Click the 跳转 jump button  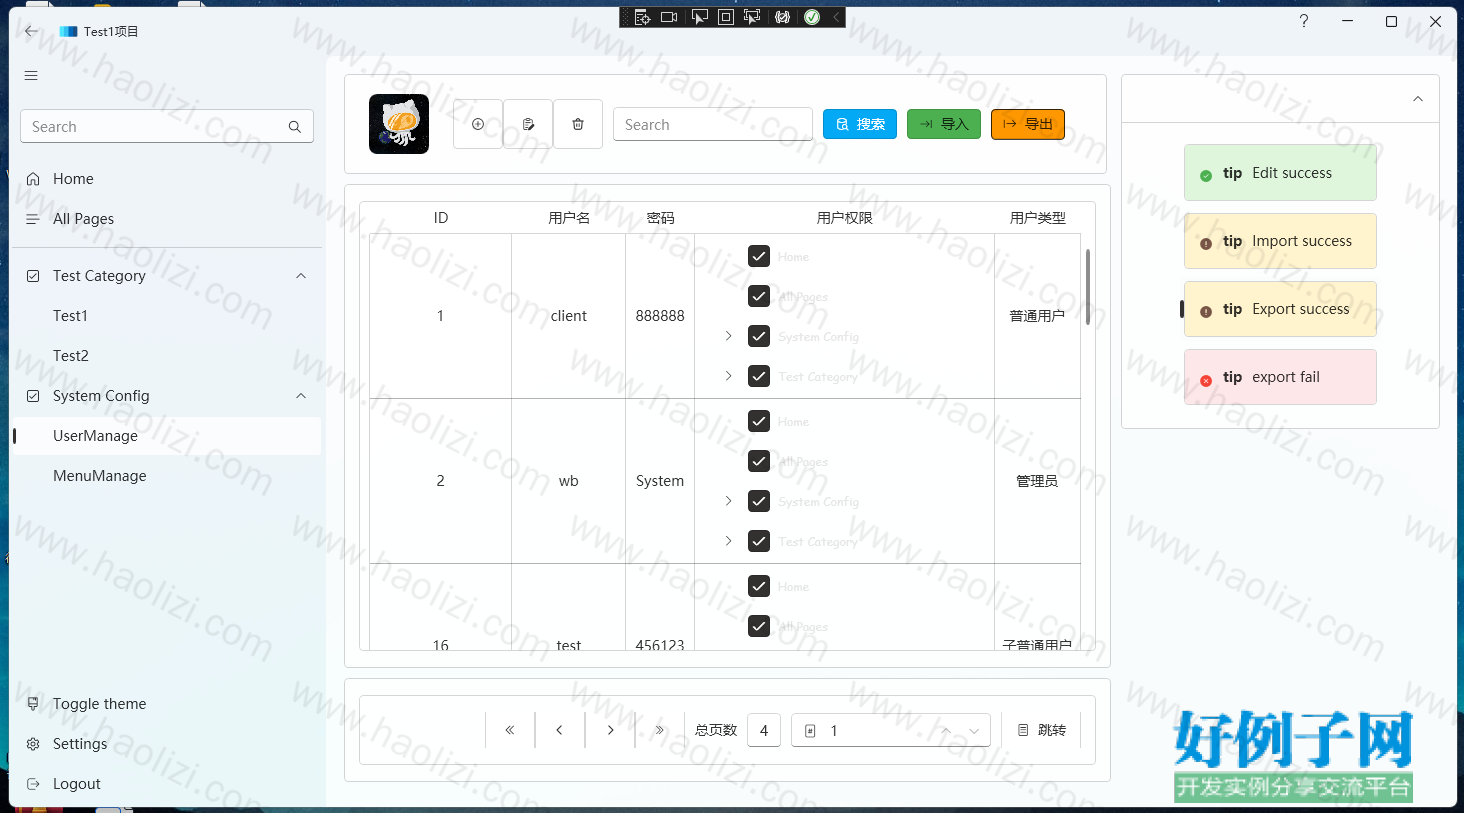click(x=1041, y=730)
